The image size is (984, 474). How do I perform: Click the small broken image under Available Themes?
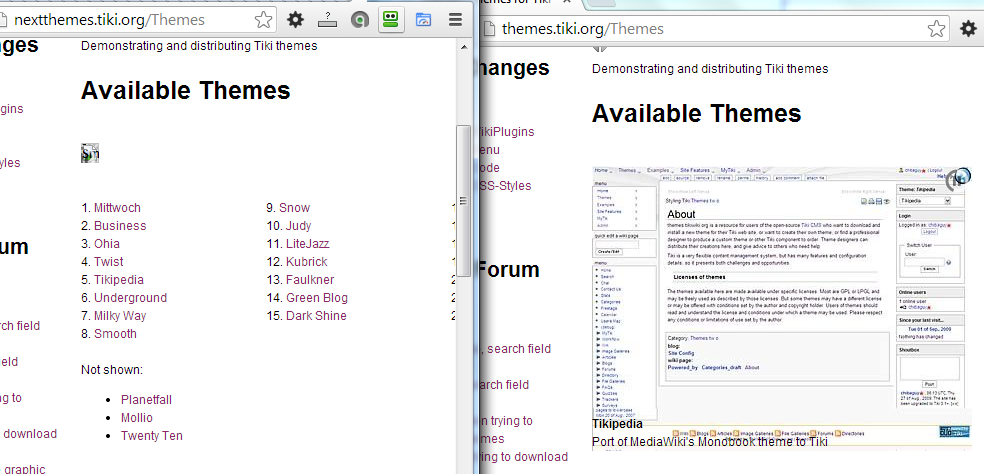pyautogui.click(x=90, y=153)
